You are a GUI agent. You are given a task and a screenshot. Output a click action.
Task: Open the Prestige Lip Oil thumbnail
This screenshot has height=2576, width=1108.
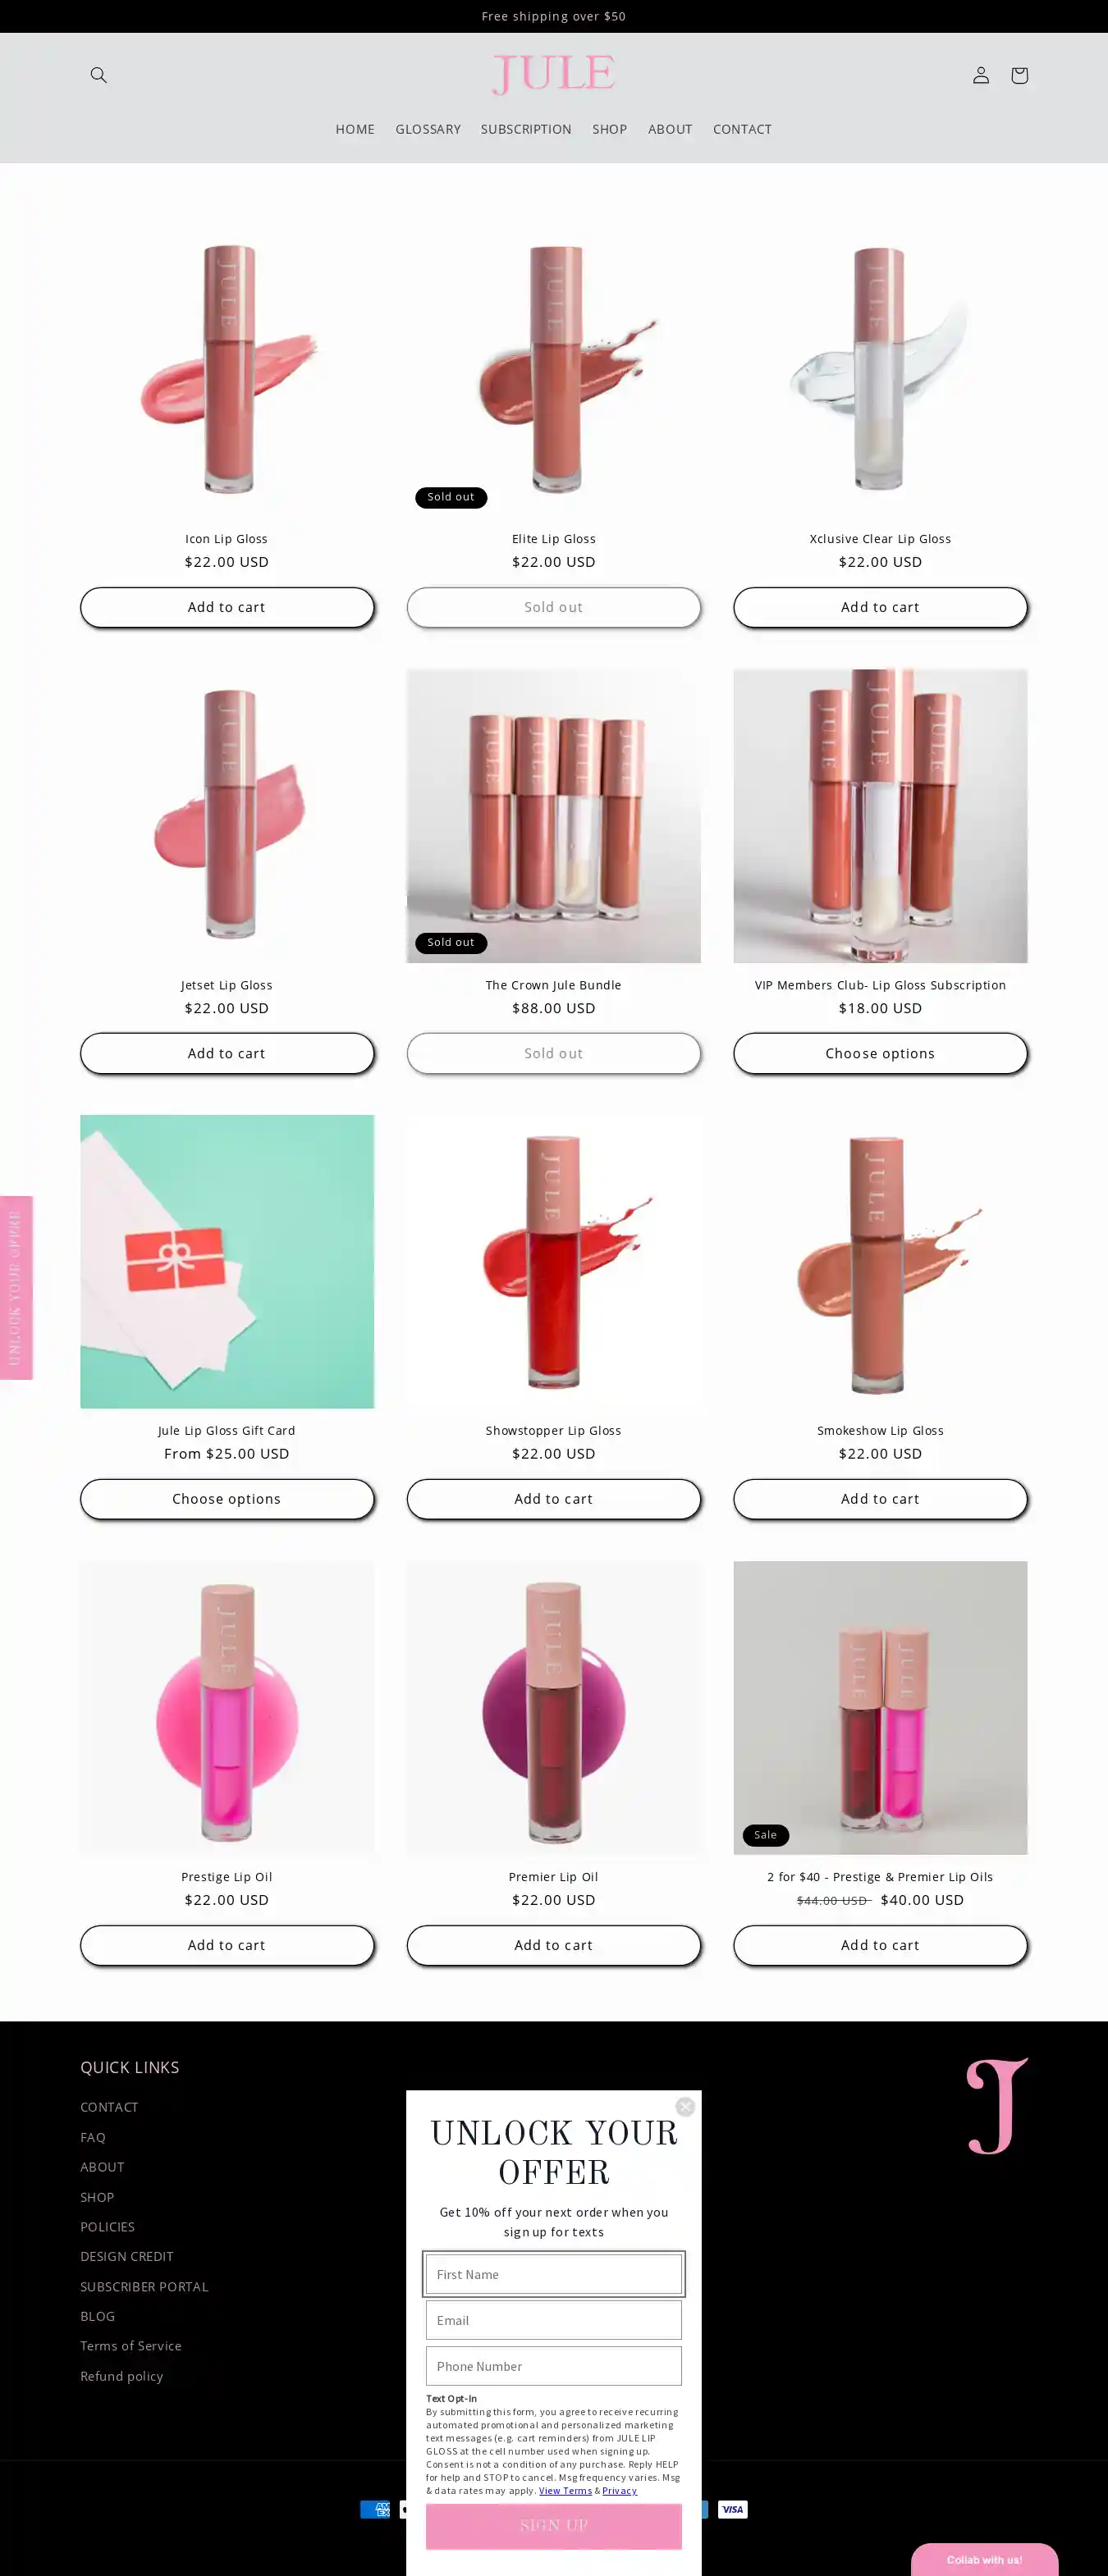[227, 1707]
